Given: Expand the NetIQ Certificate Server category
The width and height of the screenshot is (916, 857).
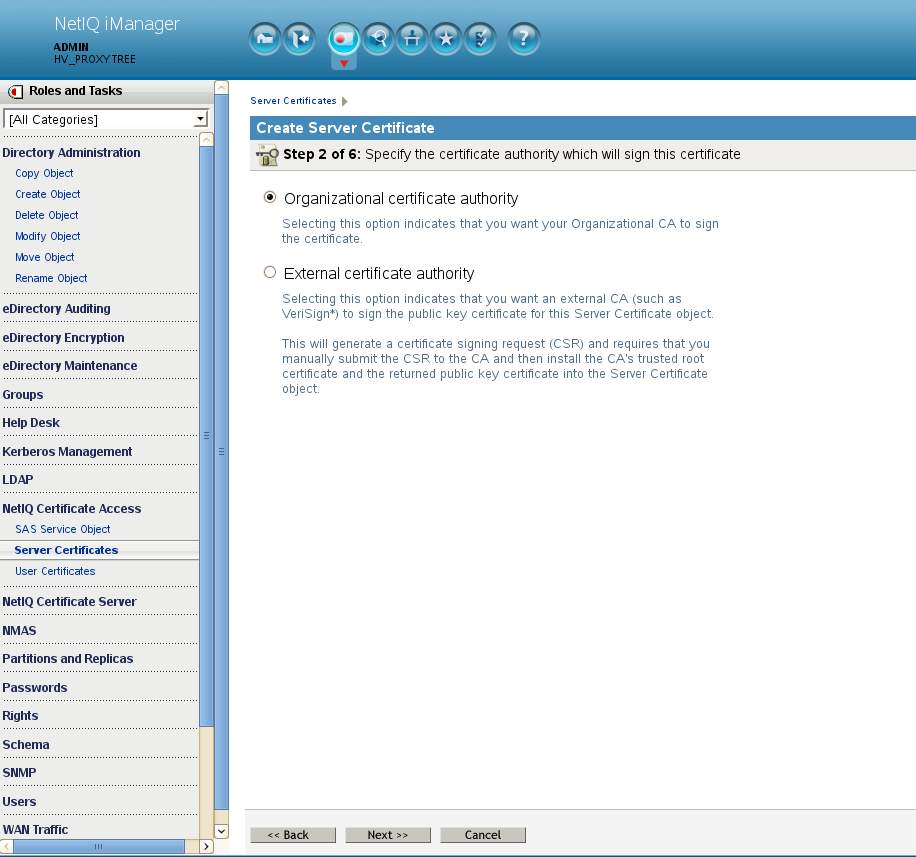Looking at the screenshot, I should [69, 602].
